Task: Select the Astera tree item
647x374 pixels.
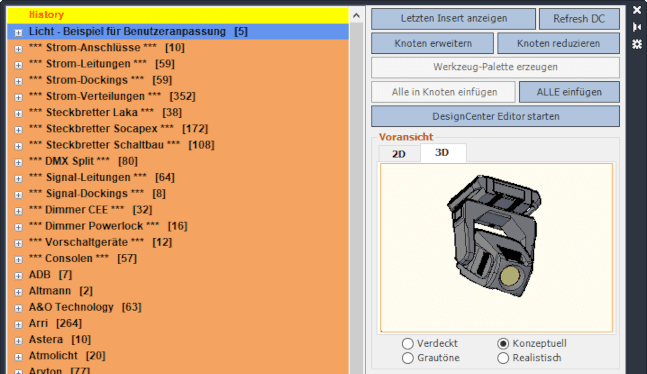Action: 46,340
